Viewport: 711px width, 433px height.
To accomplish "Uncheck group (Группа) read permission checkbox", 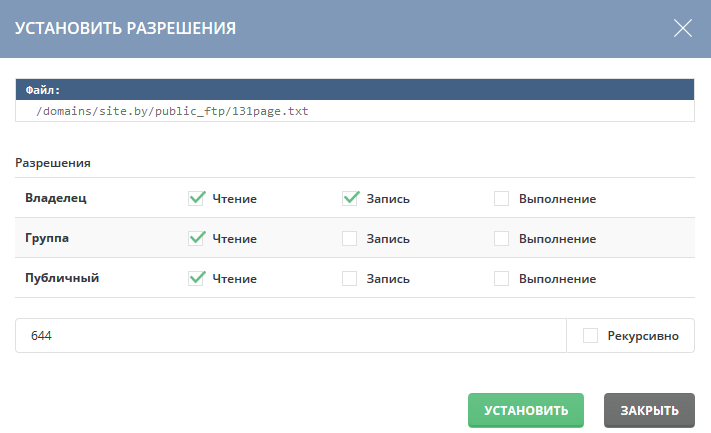I will (197, 238).
